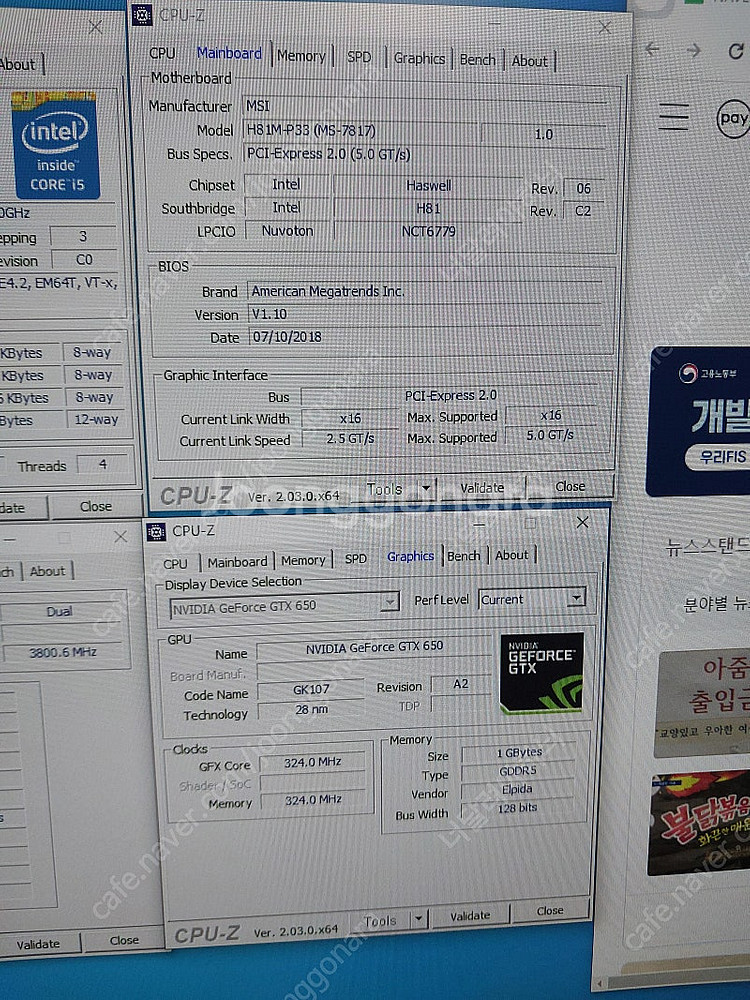Switch to Memory tab in Graphics window
This screenshot has width=750, height=1000.
click(x=303, y=561)
